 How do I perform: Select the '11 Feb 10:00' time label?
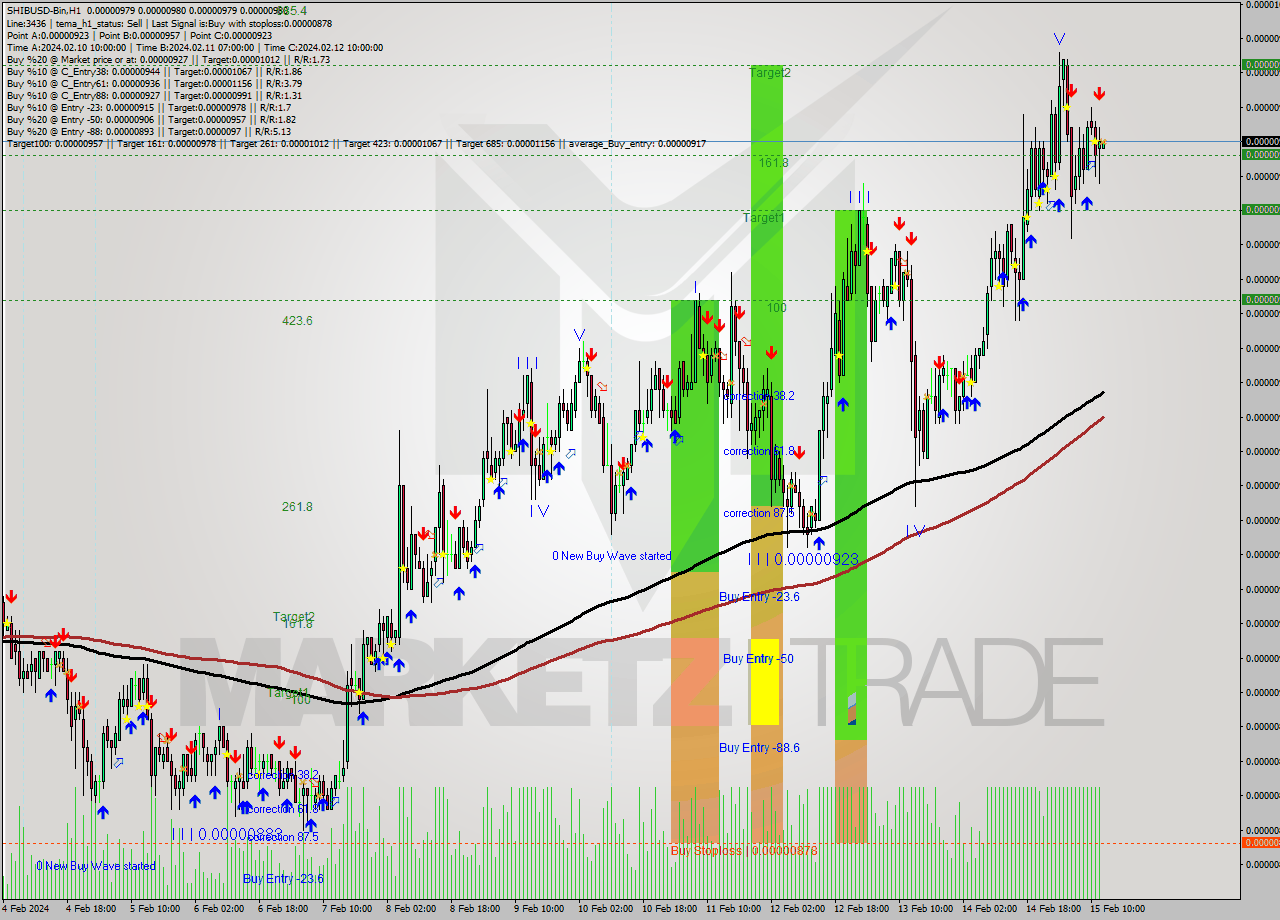(733, 909)
